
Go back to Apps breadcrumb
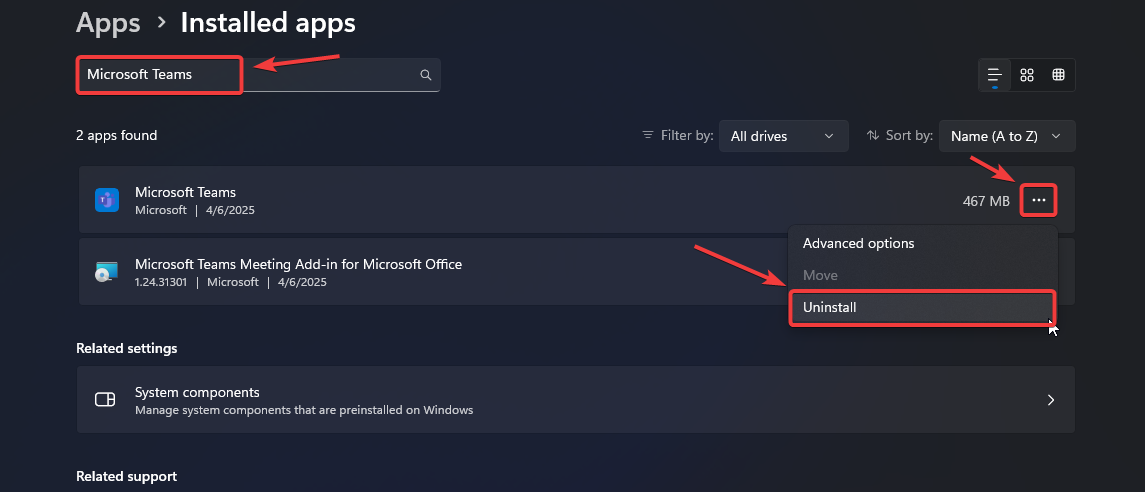tap(108, 23)
